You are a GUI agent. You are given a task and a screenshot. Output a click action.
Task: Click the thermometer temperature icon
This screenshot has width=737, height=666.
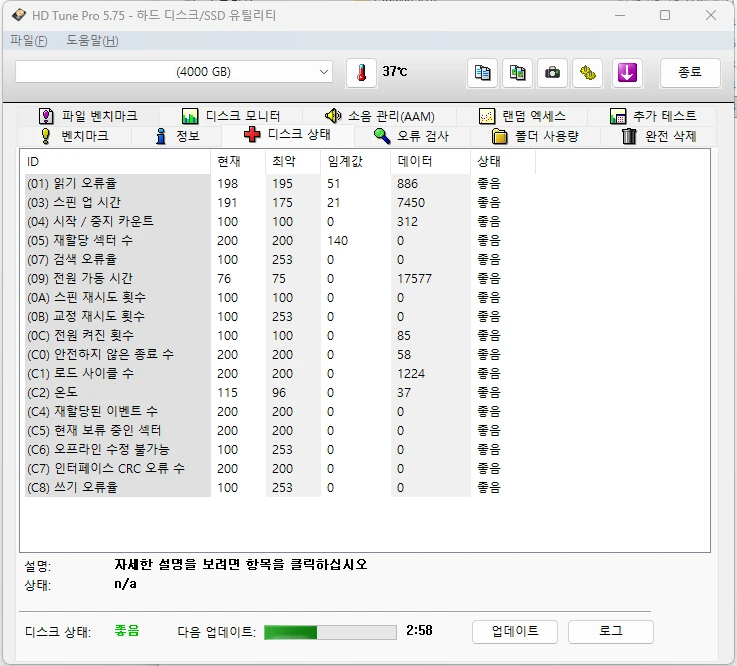(x=361, y=73)
